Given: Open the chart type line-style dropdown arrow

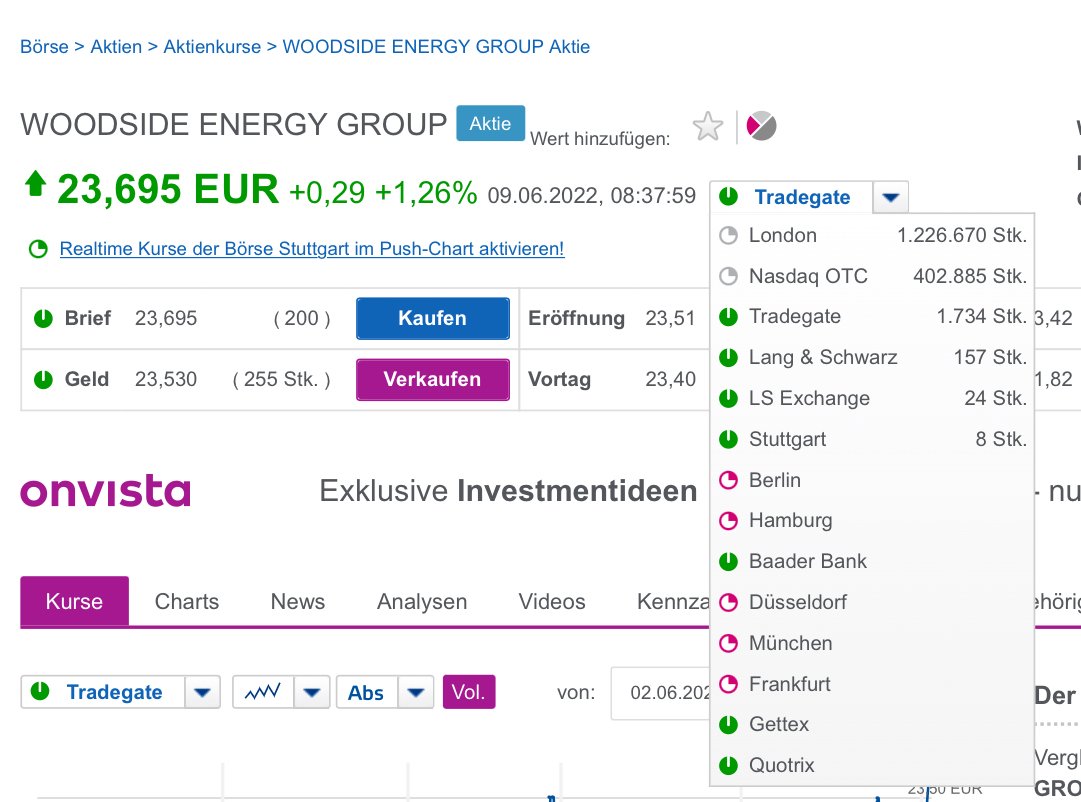Looking at the screenshot, I should pyautogui.click(x=312, y=692).
